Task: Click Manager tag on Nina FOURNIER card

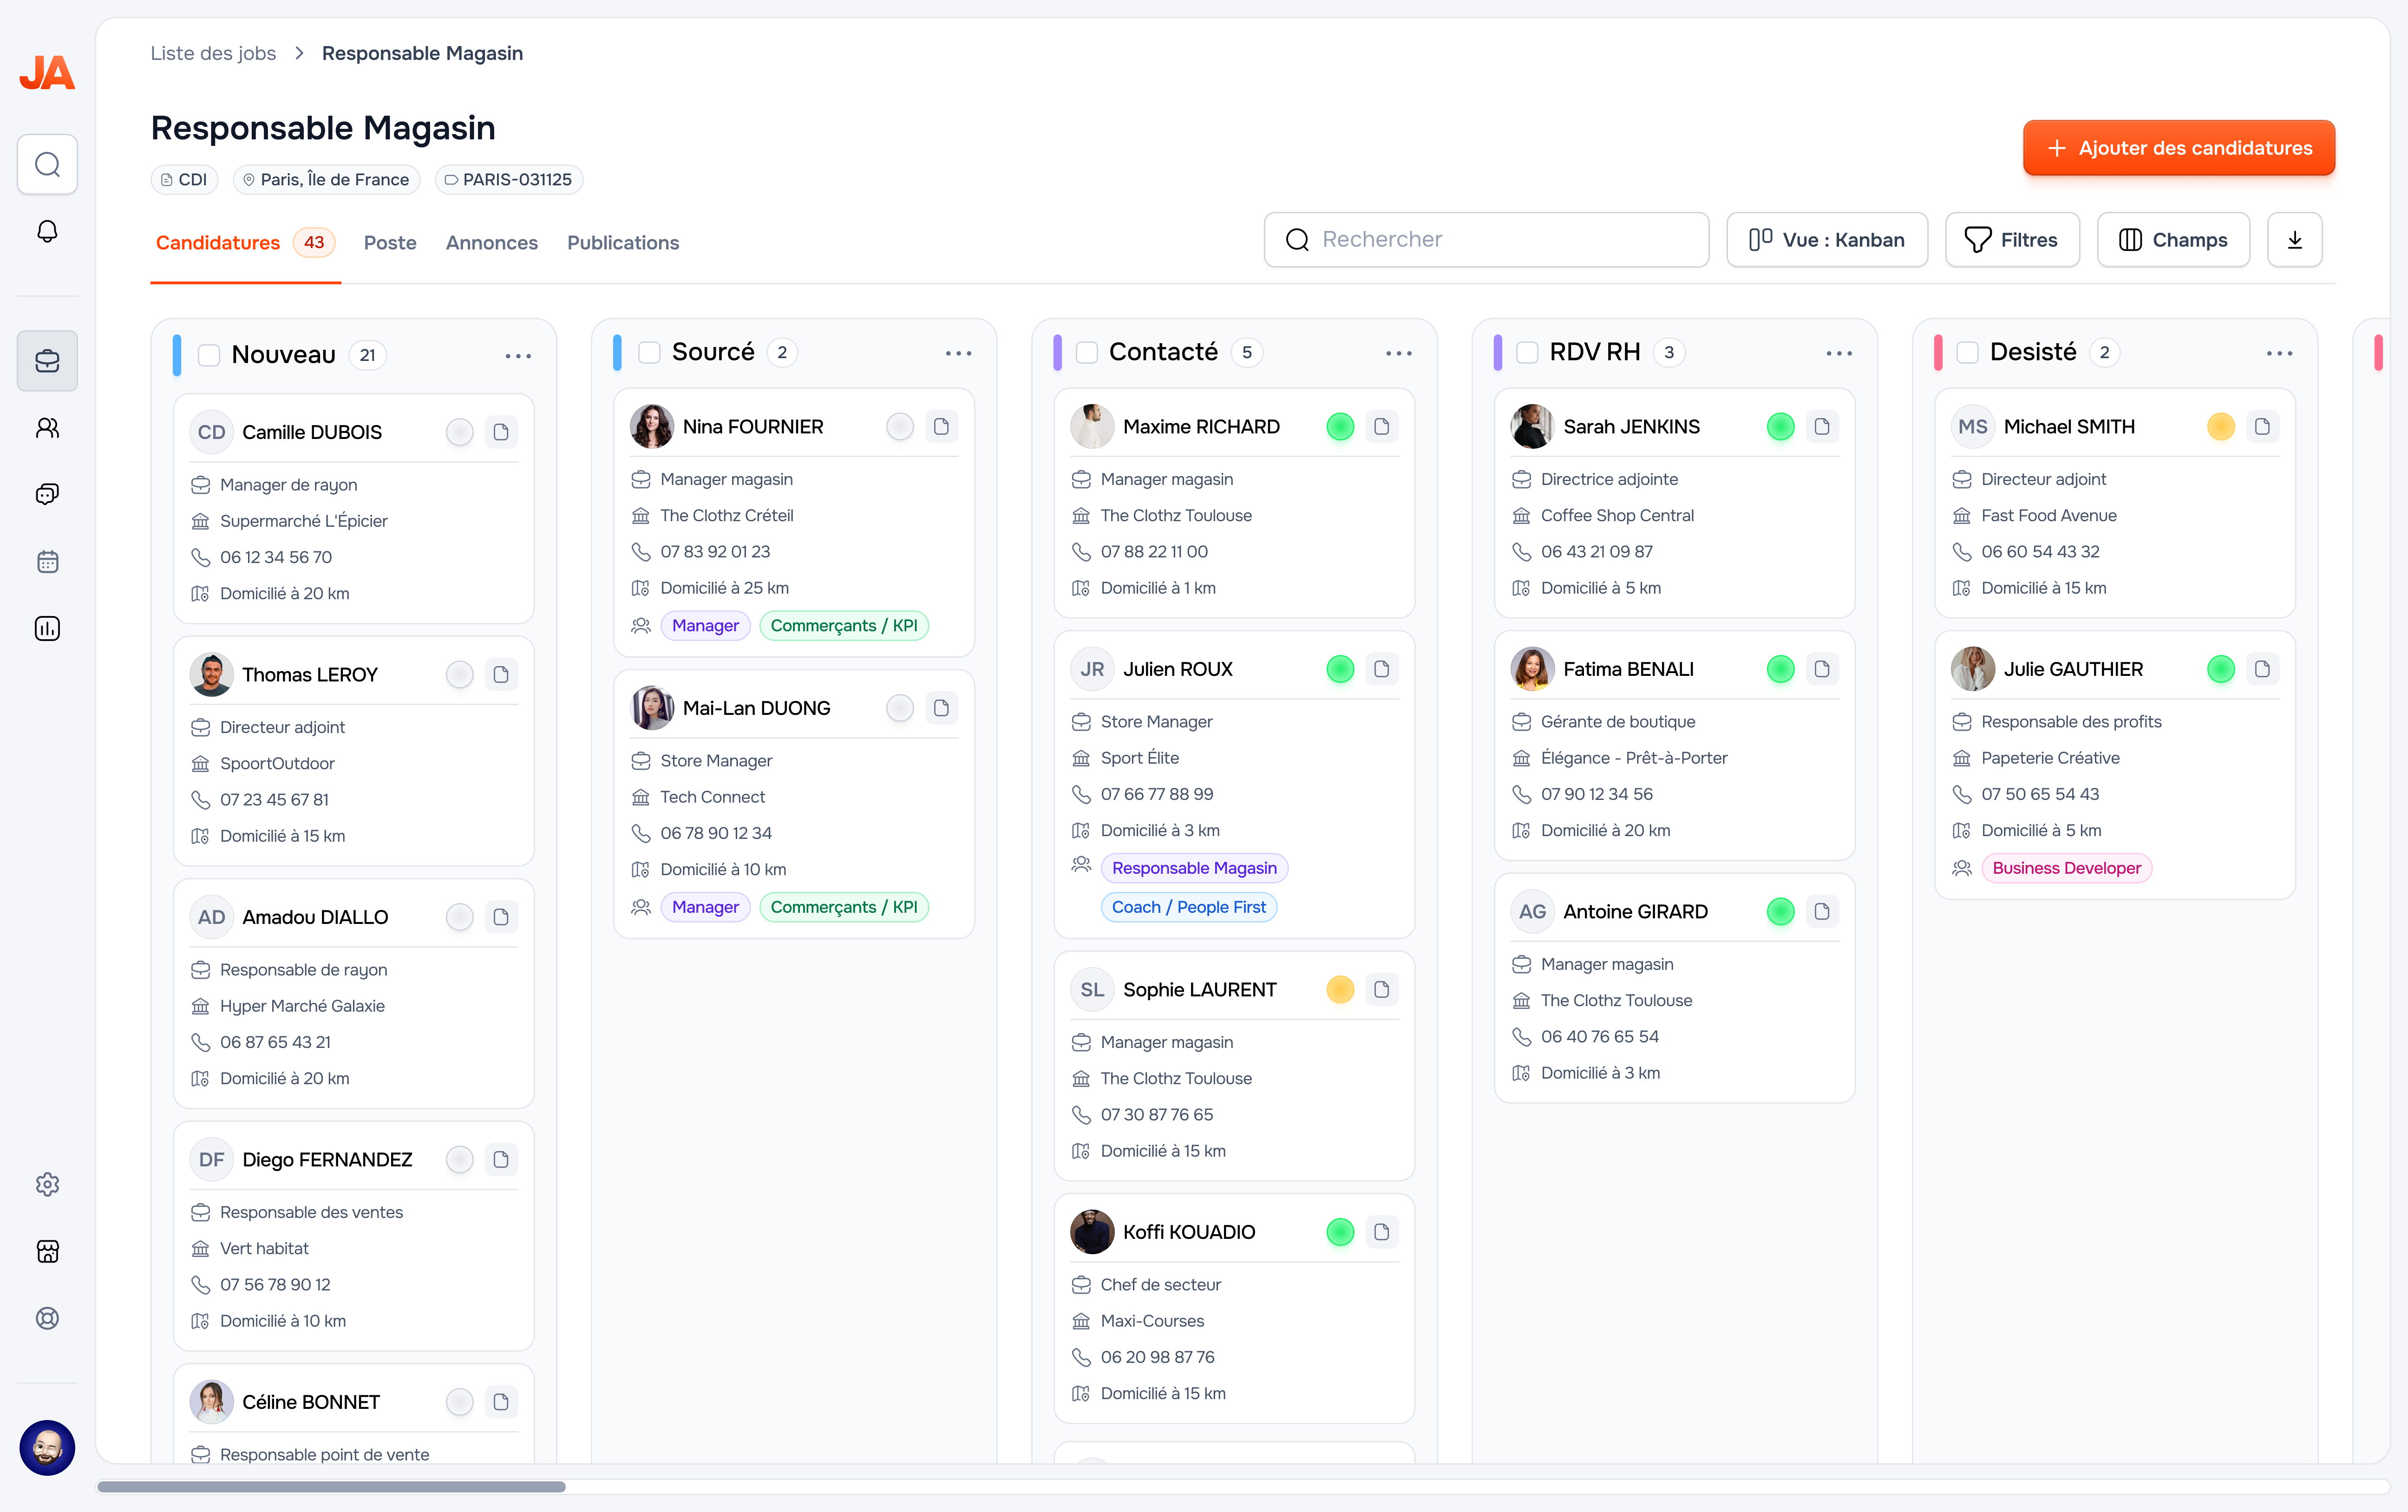Action: [705, 626]
